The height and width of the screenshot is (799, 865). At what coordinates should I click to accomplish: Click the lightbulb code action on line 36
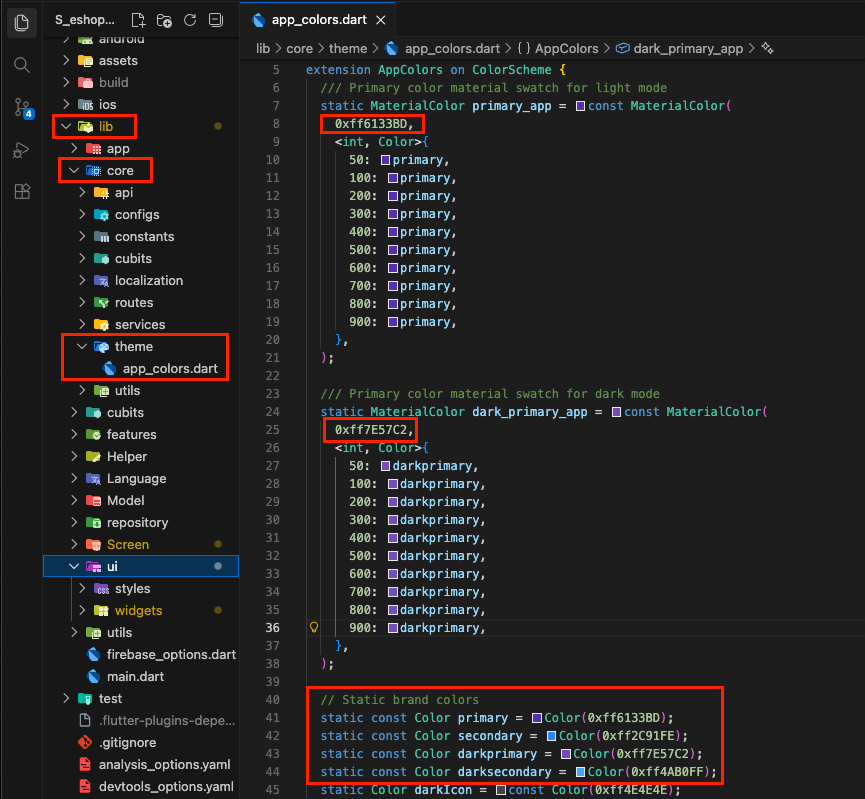pyautogui.click(x=313, y=628)
